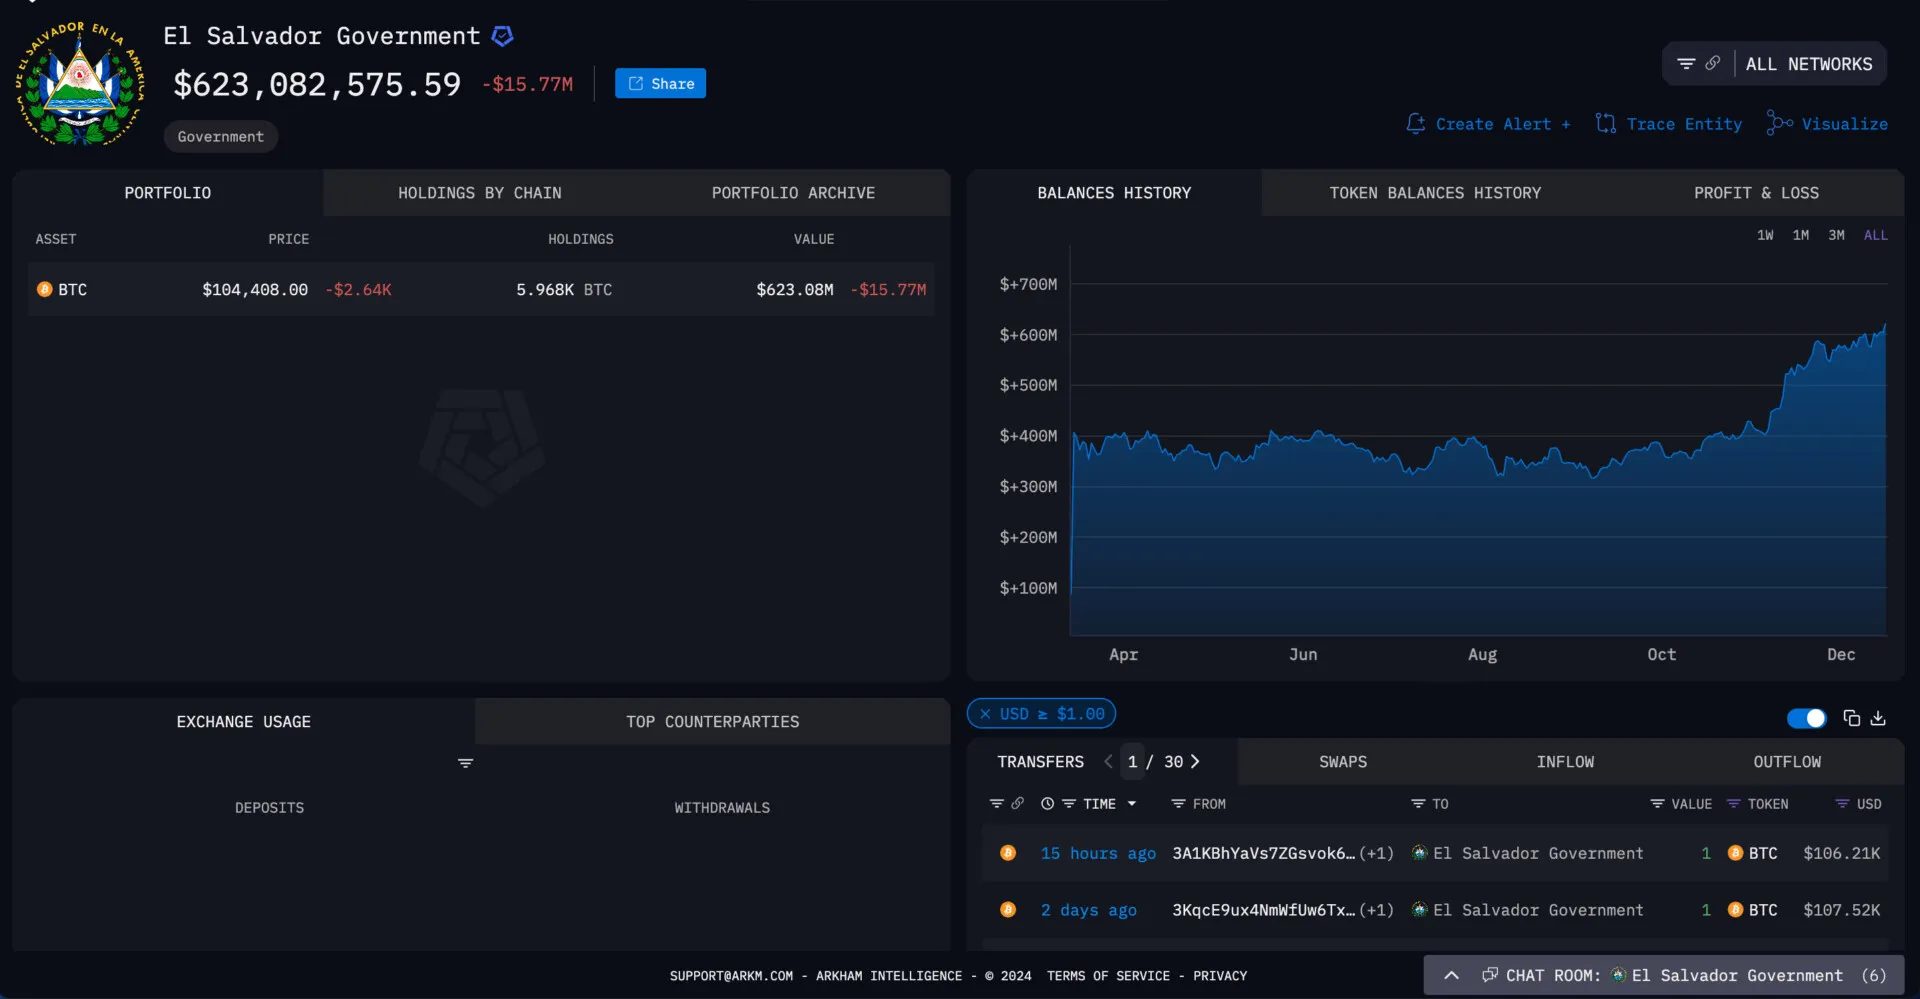
Task: Download transfers with the download icon
Action: pyautogui.click(x=1878, y=718)
